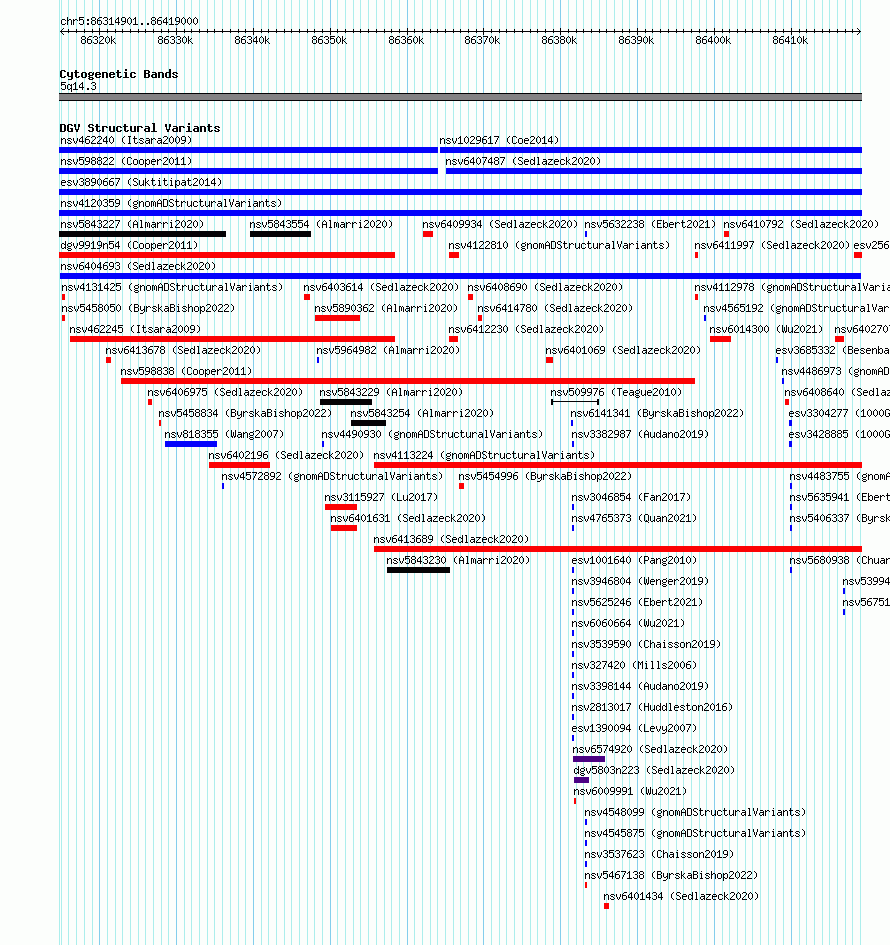Select the nsv3946804 (Wenger2019) label
The width and height of the screenshot is (890, 945).
click(x=640, y=582)
